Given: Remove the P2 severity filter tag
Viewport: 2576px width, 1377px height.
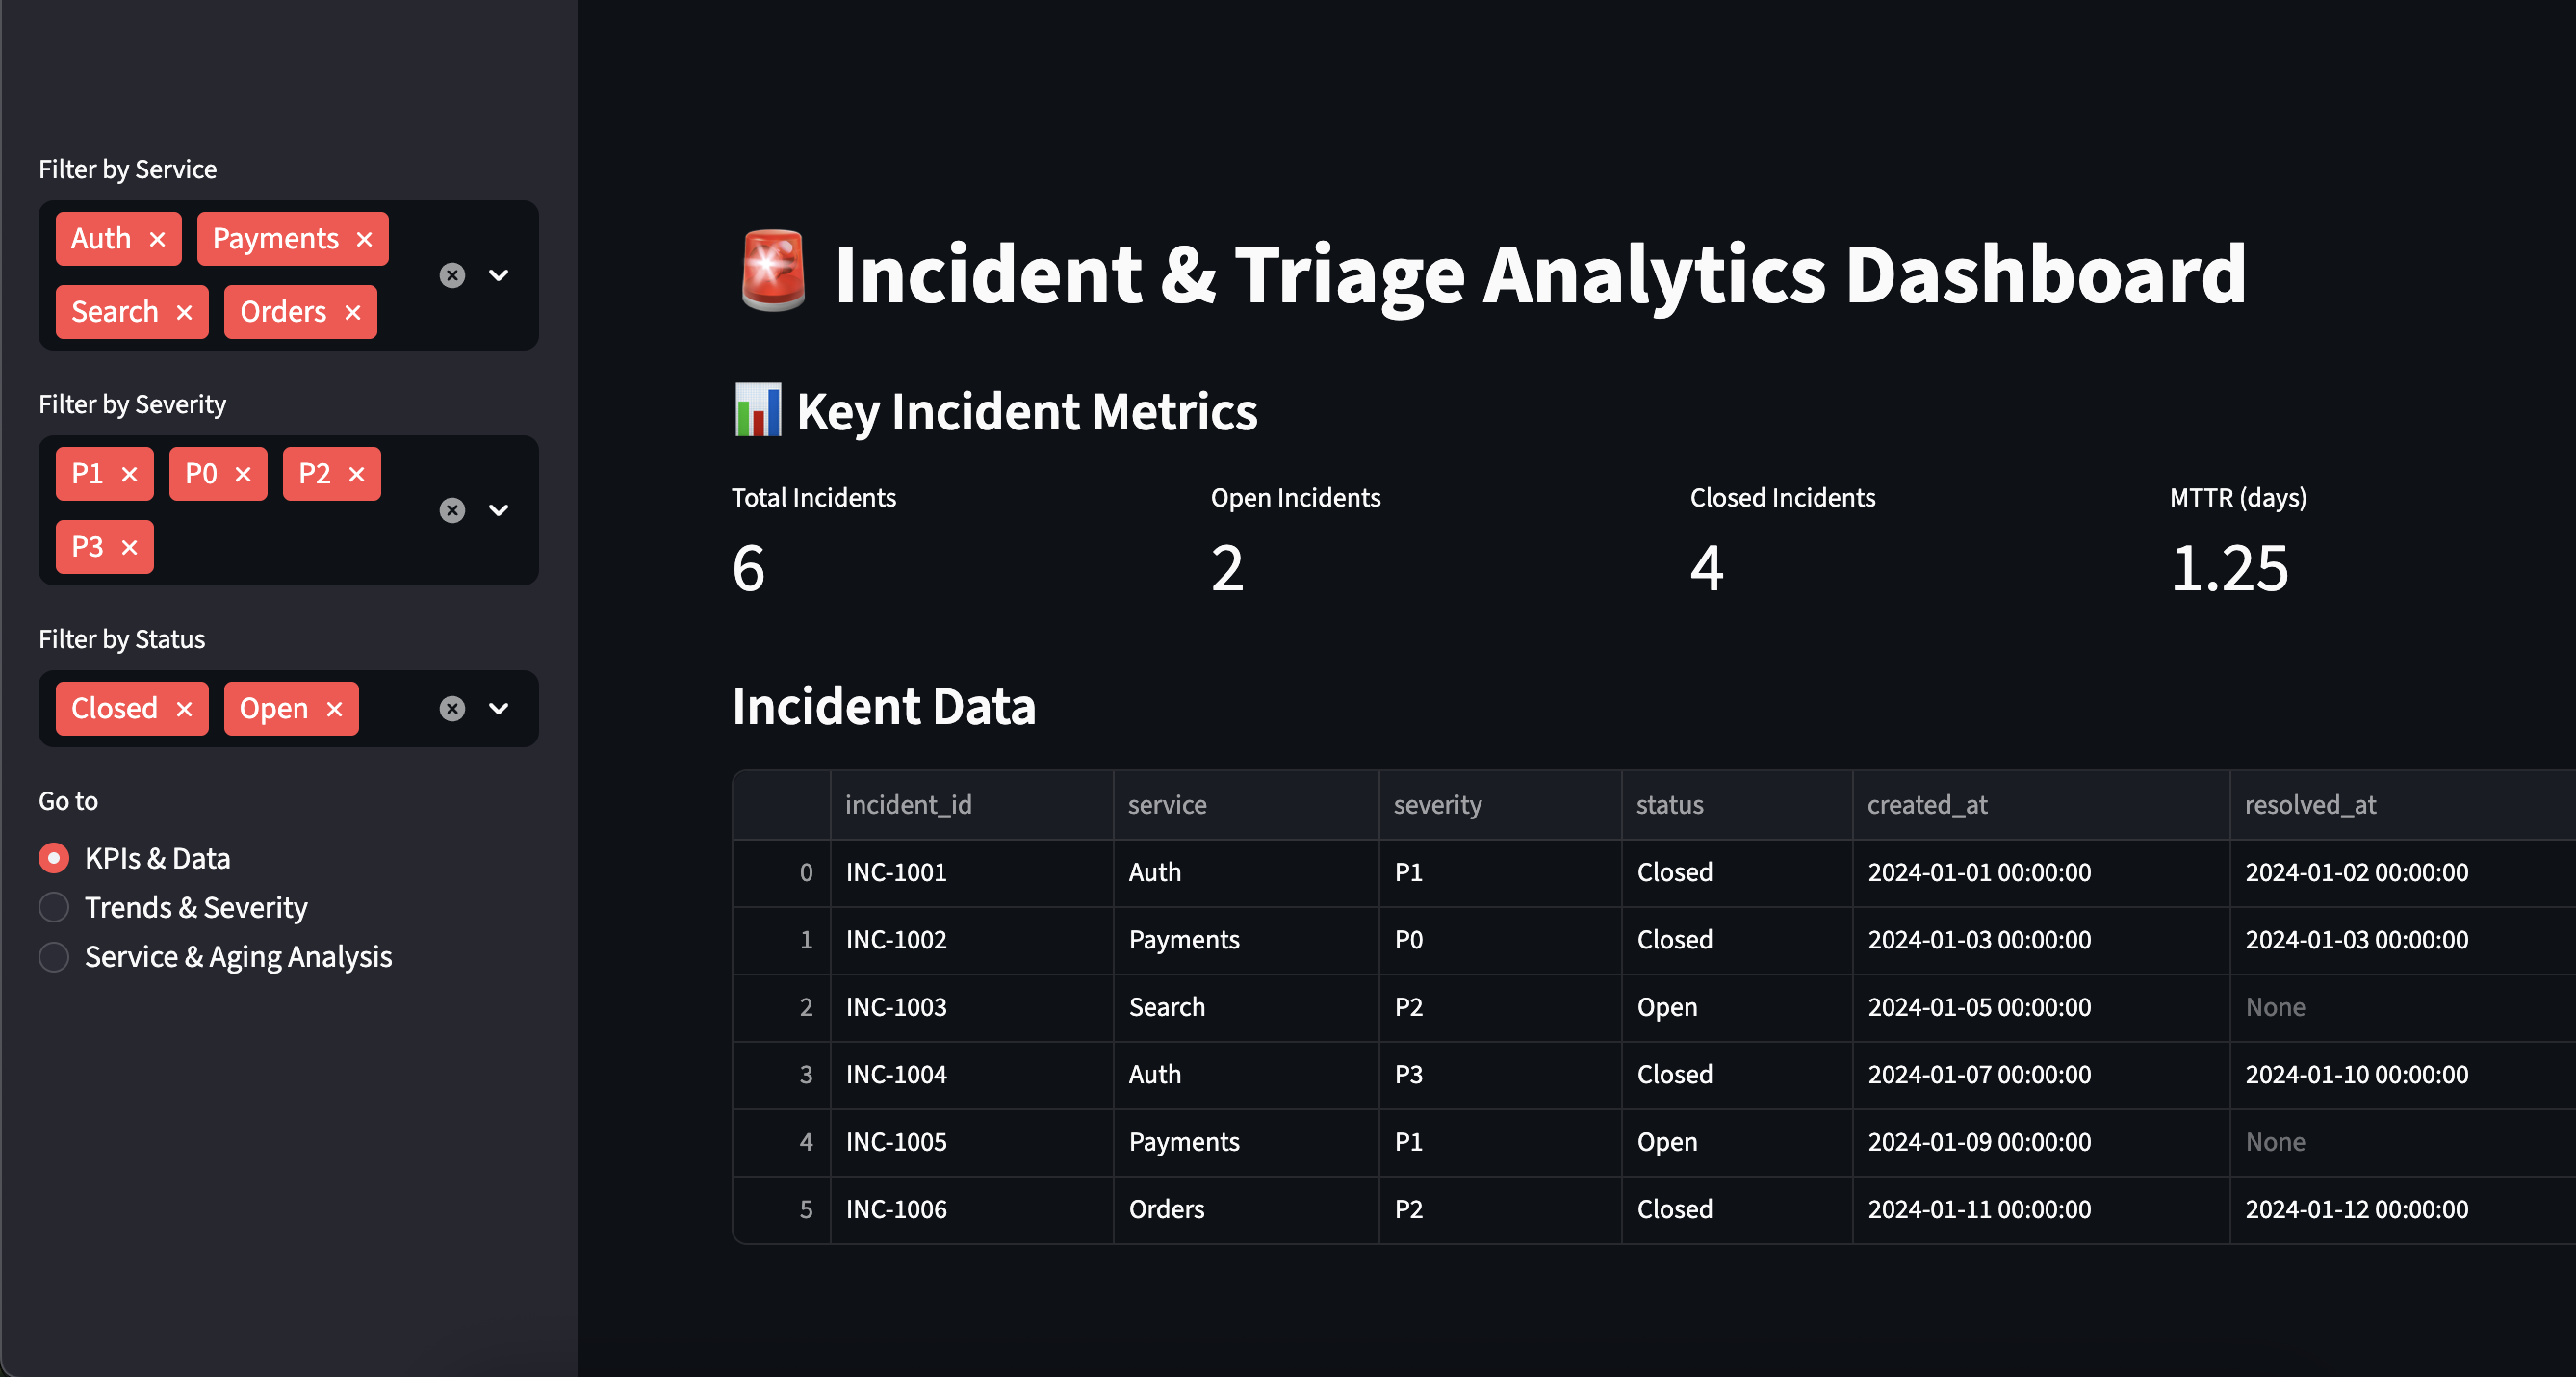Looking at the screenshot, I should tap(357, 473).
